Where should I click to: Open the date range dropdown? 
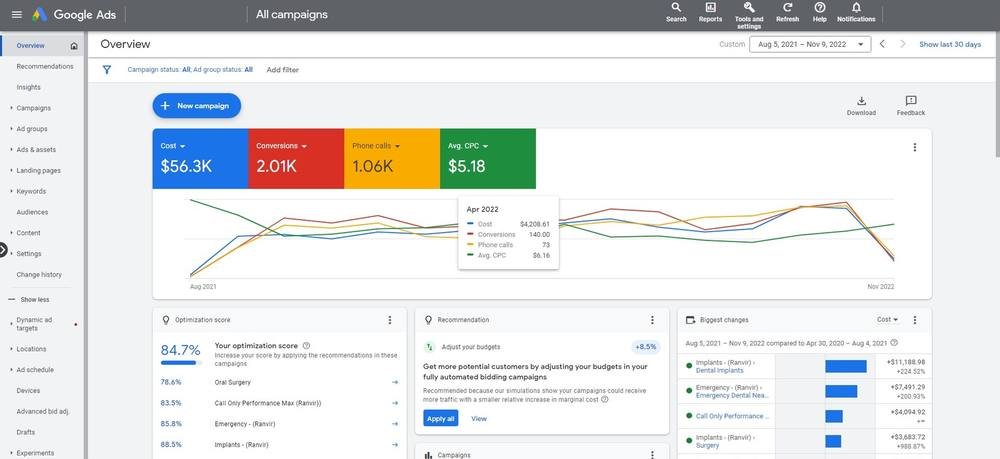coord(810,44)
